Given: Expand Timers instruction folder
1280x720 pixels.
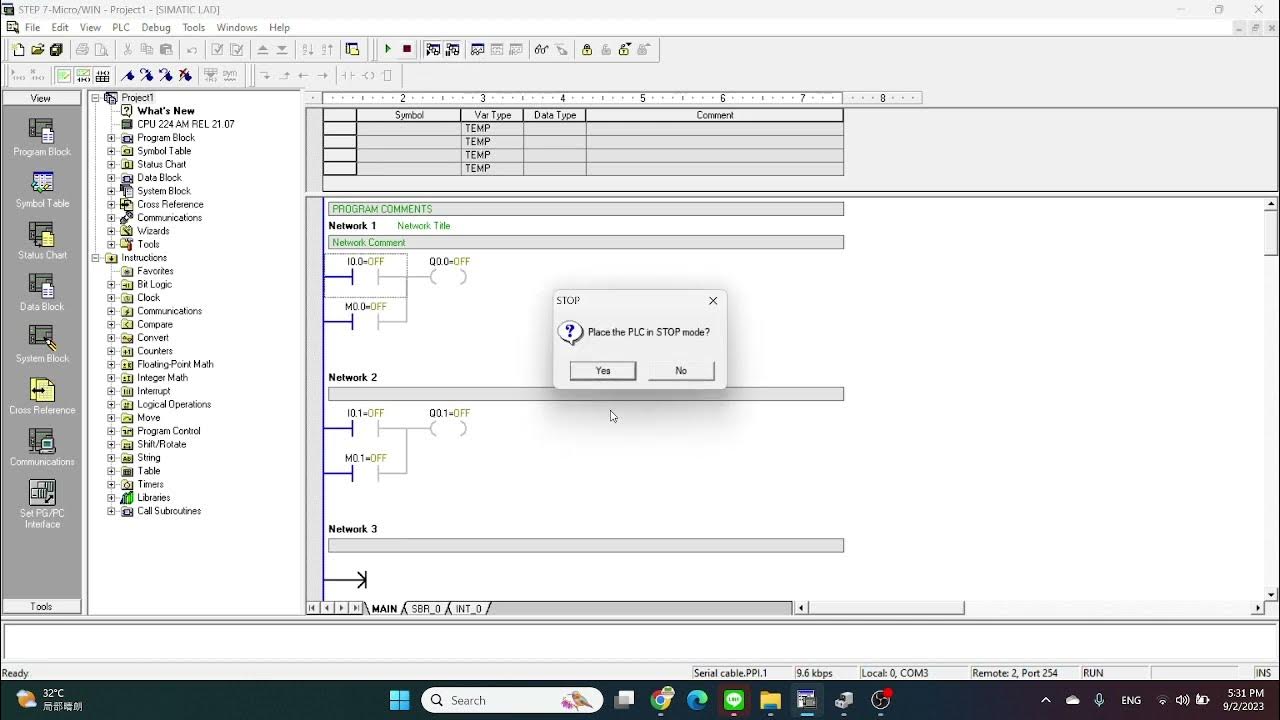Looking at the screenshot, I should point(111,484).
